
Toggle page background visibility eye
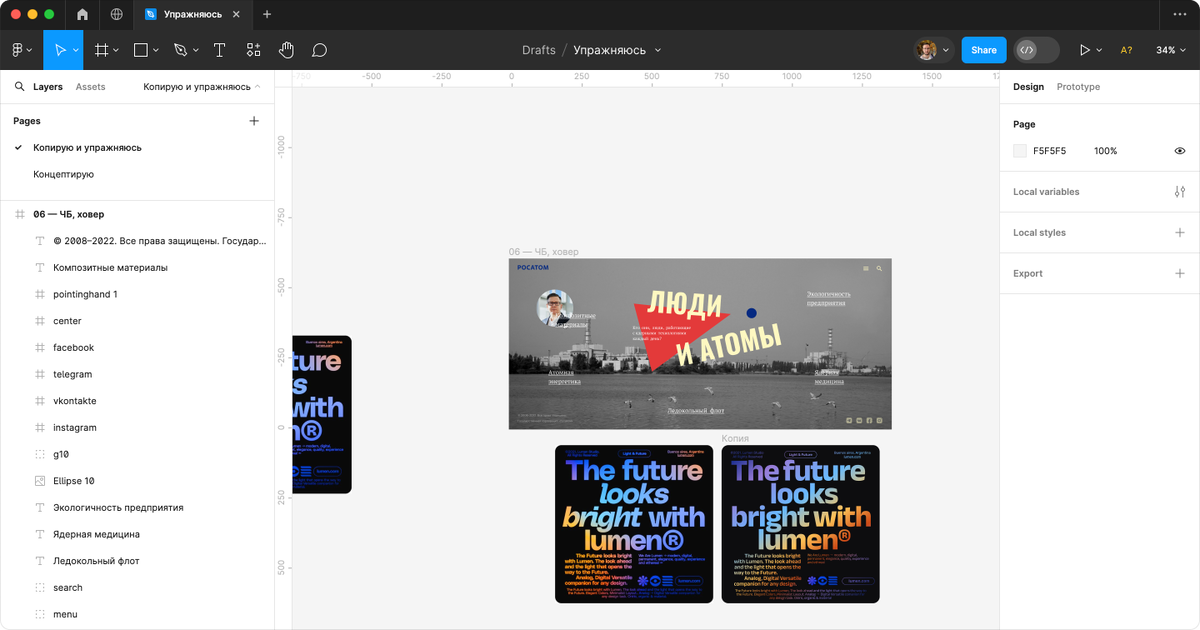[1180, 151]
